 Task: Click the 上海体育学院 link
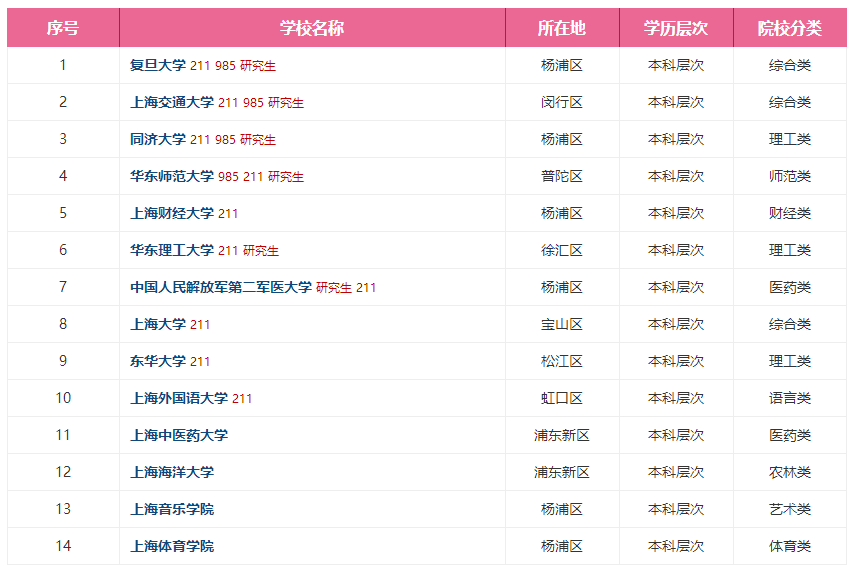(171, 546)
